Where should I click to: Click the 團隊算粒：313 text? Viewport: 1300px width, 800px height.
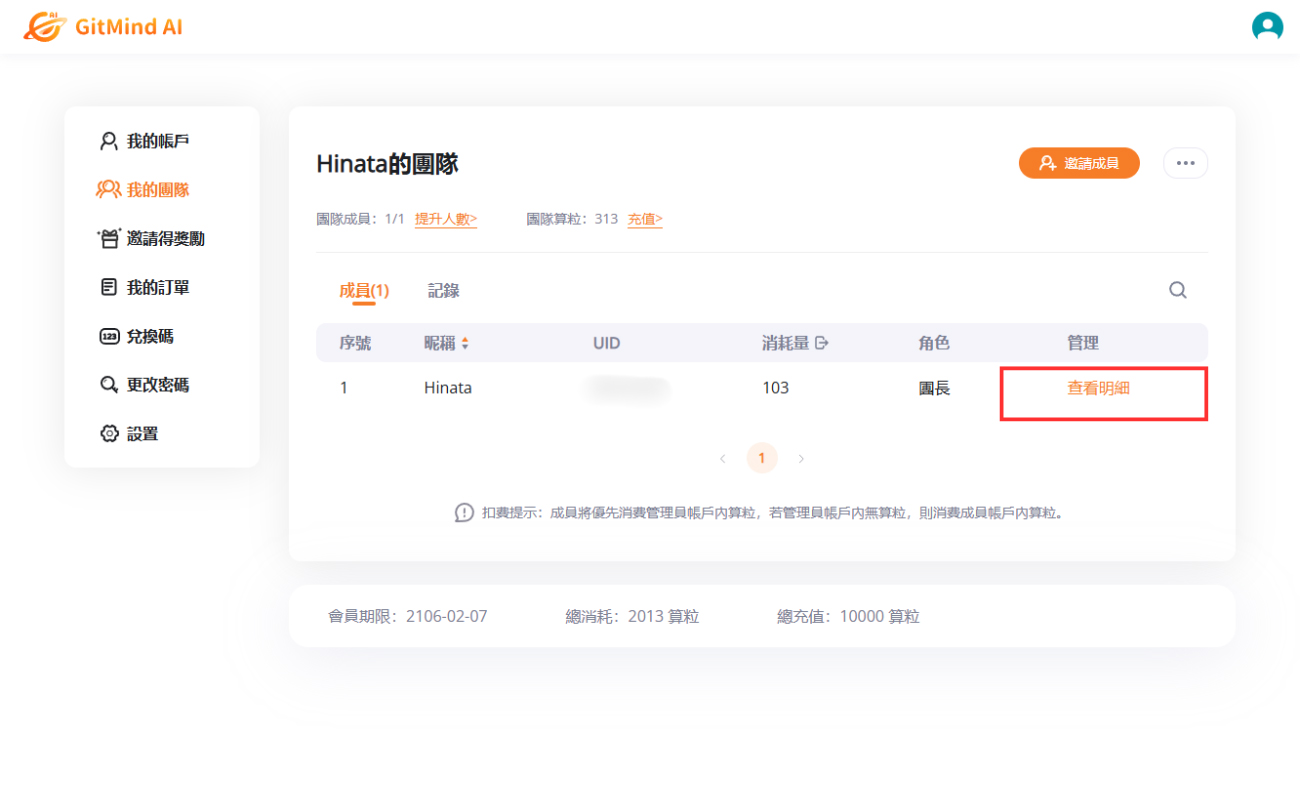click(572, 219)
